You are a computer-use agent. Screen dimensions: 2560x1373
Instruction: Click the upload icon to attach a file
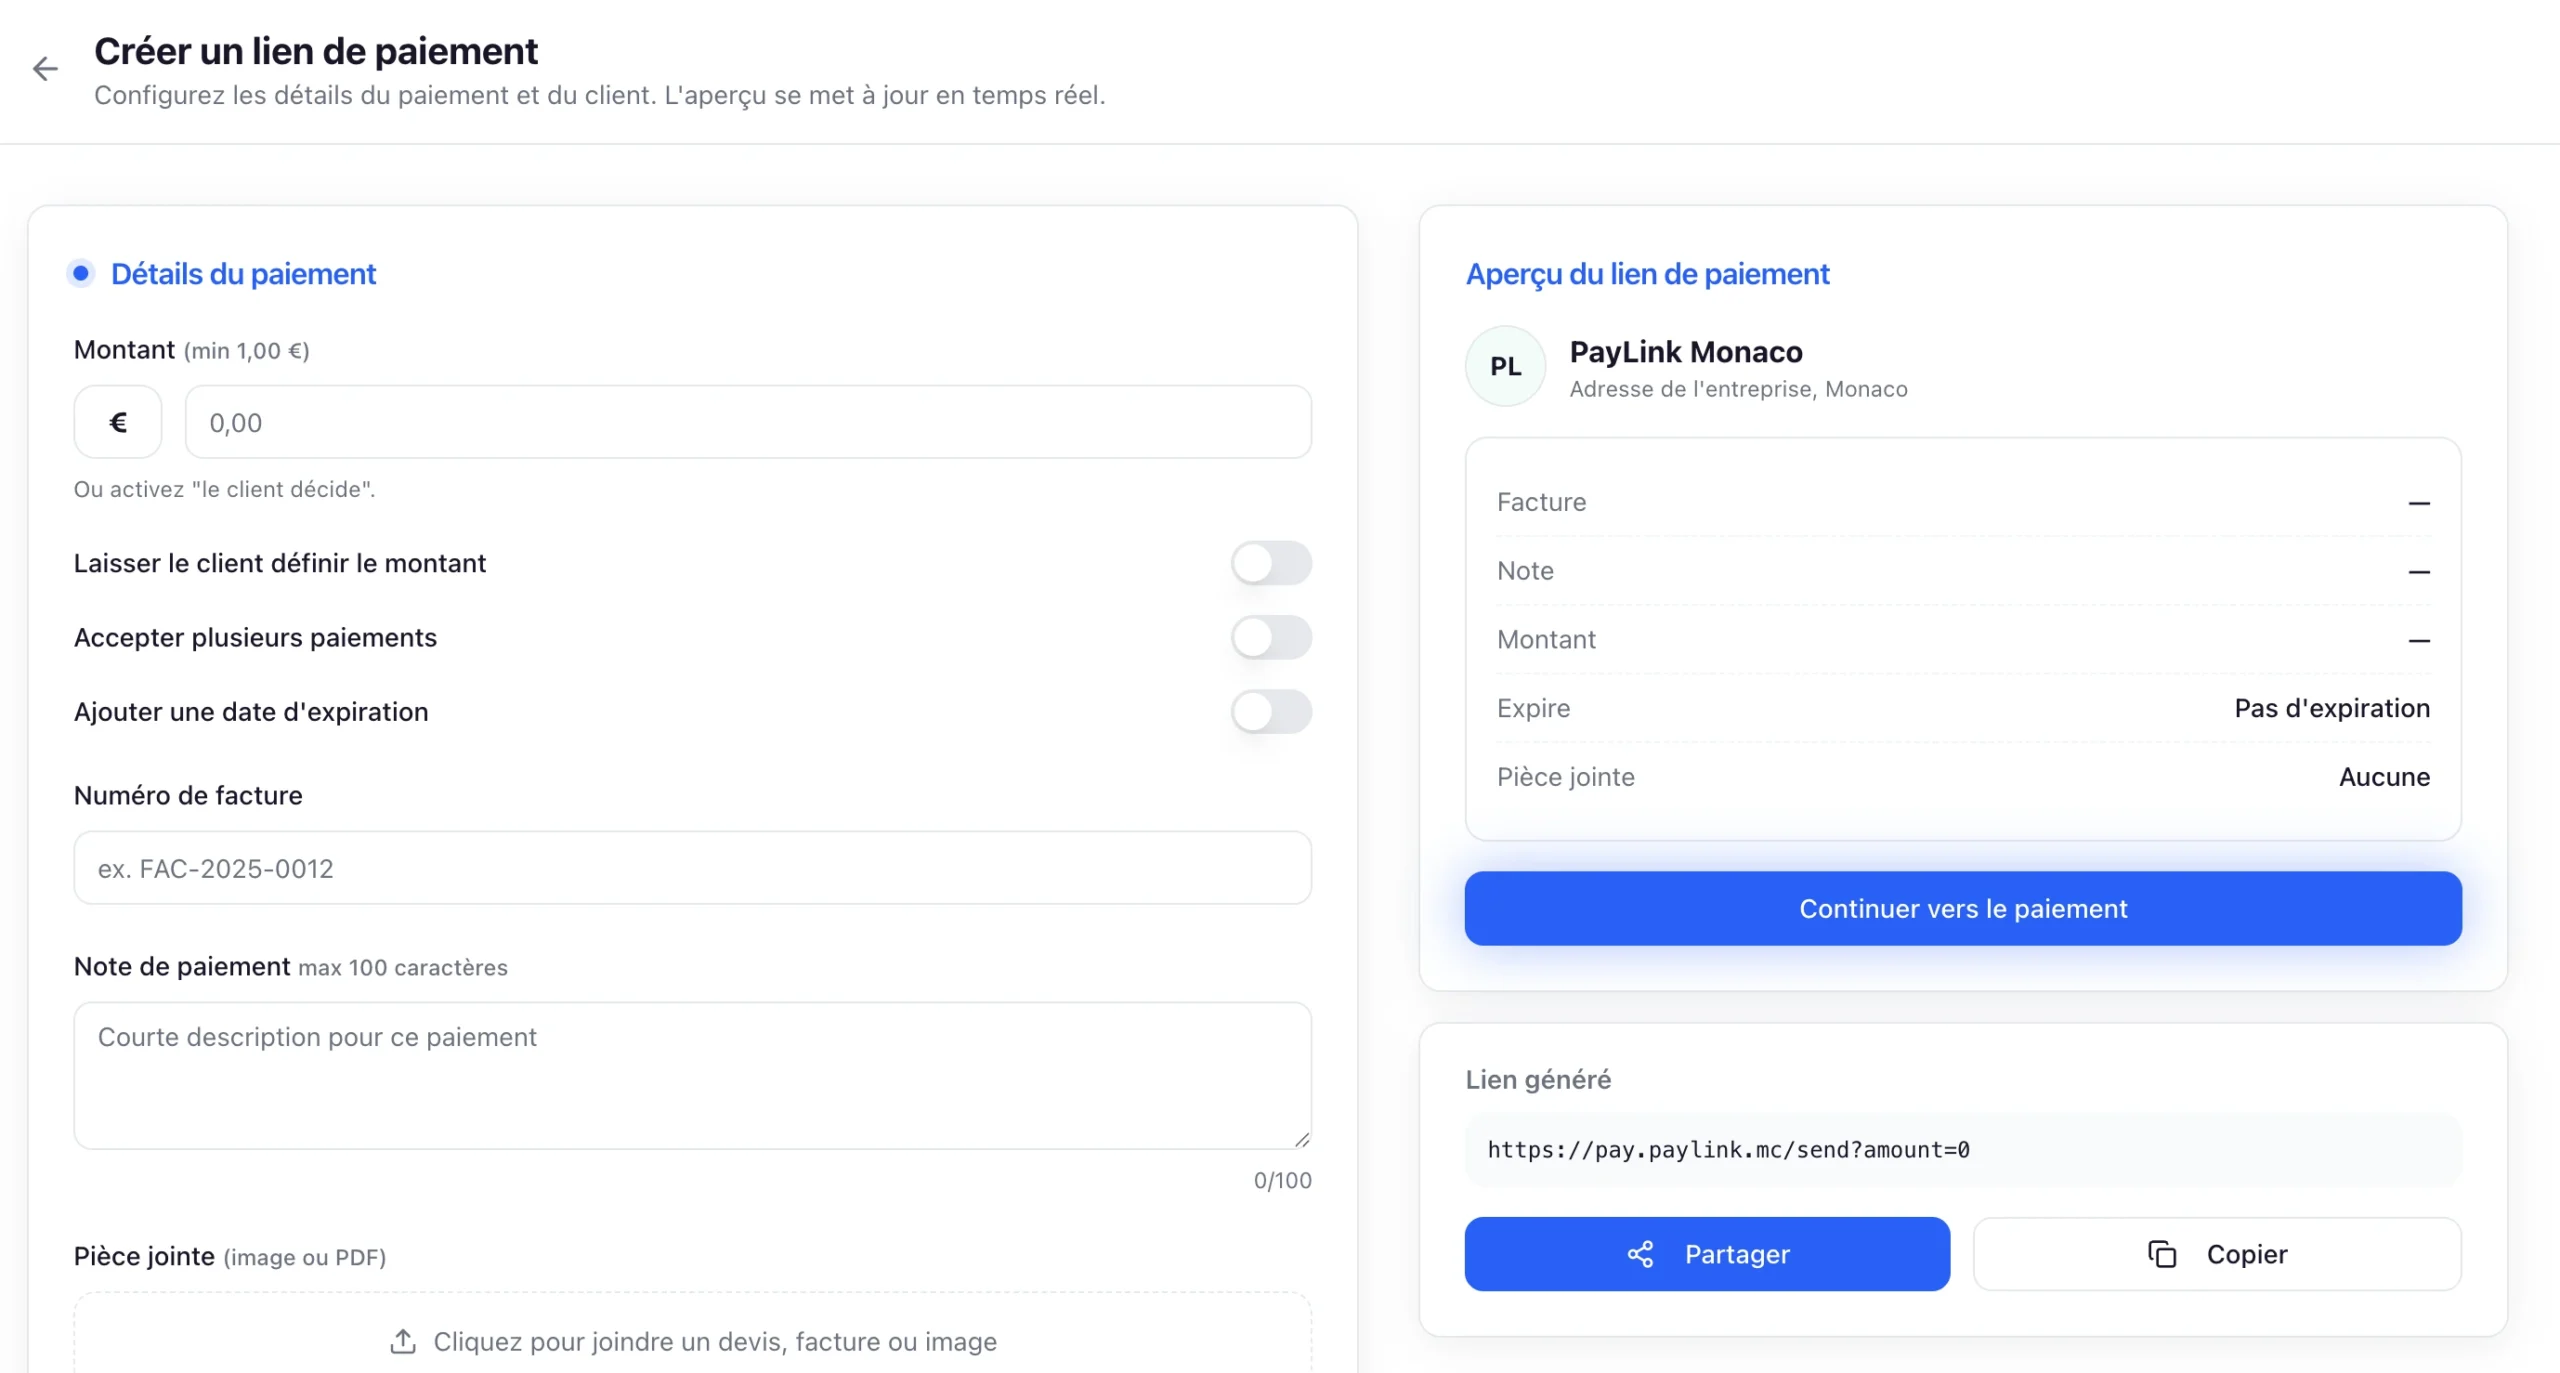403,1343
